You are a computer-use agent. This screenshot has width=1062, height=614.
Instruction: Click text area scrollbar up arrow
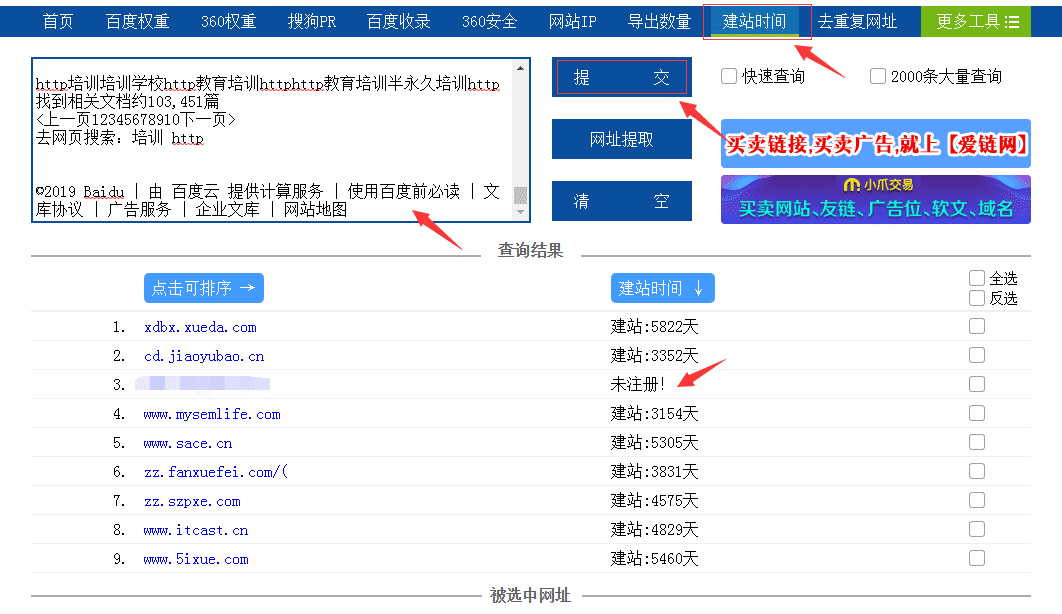point(520,68)
